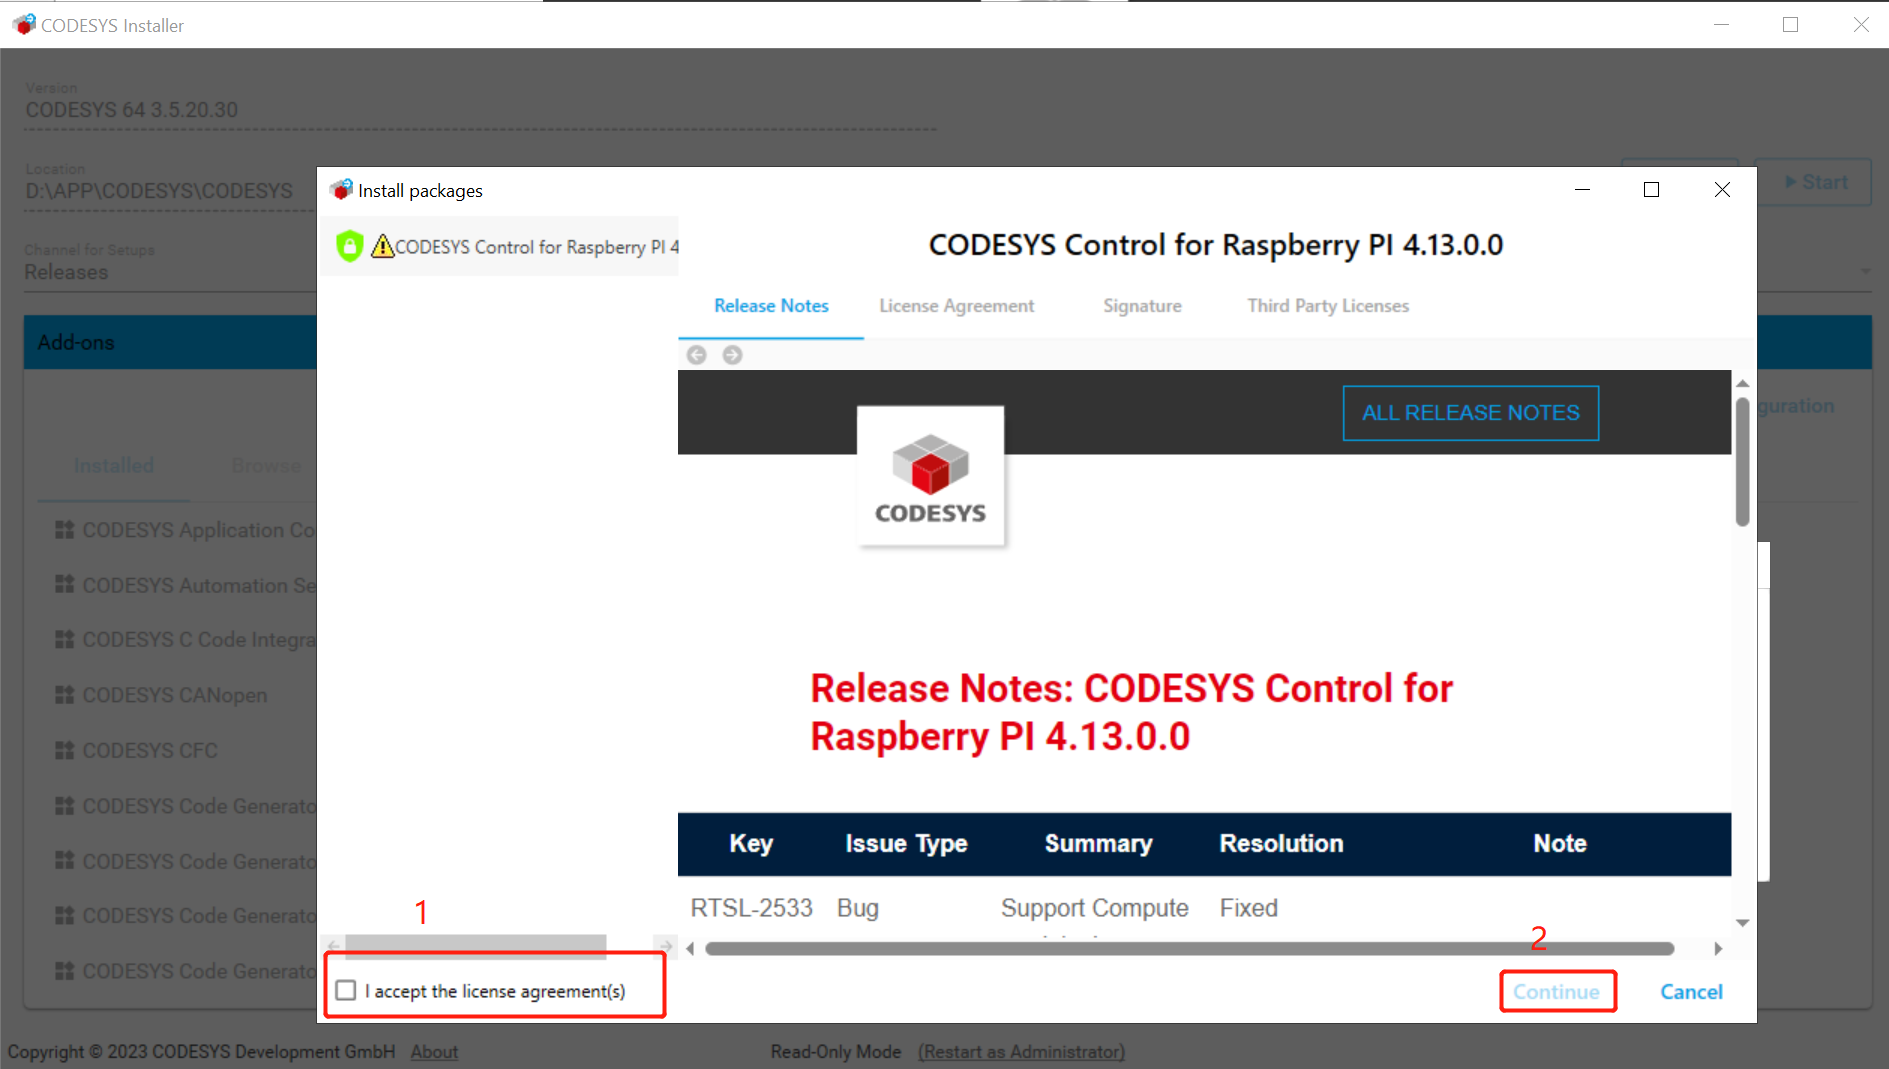Select CODESYS CANopen add-on in Installer
Screen dimensions: 1889x1069
pyautogui.click(x=174, y=695)
